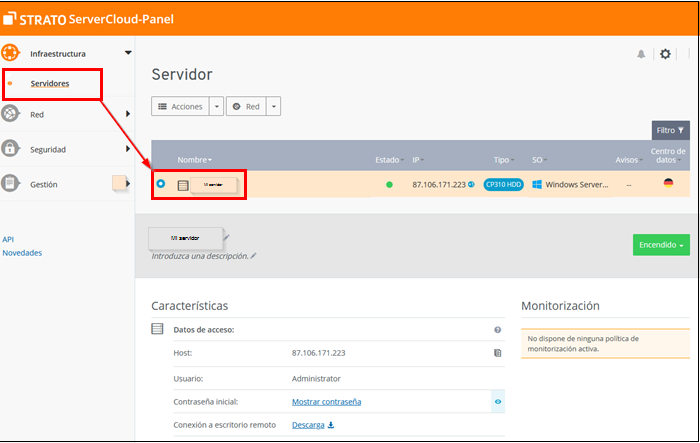The height and width of the screenshot is (443, 700).
Task: Open the Encendido power state dropdown
Action: (x=661, y=245)
